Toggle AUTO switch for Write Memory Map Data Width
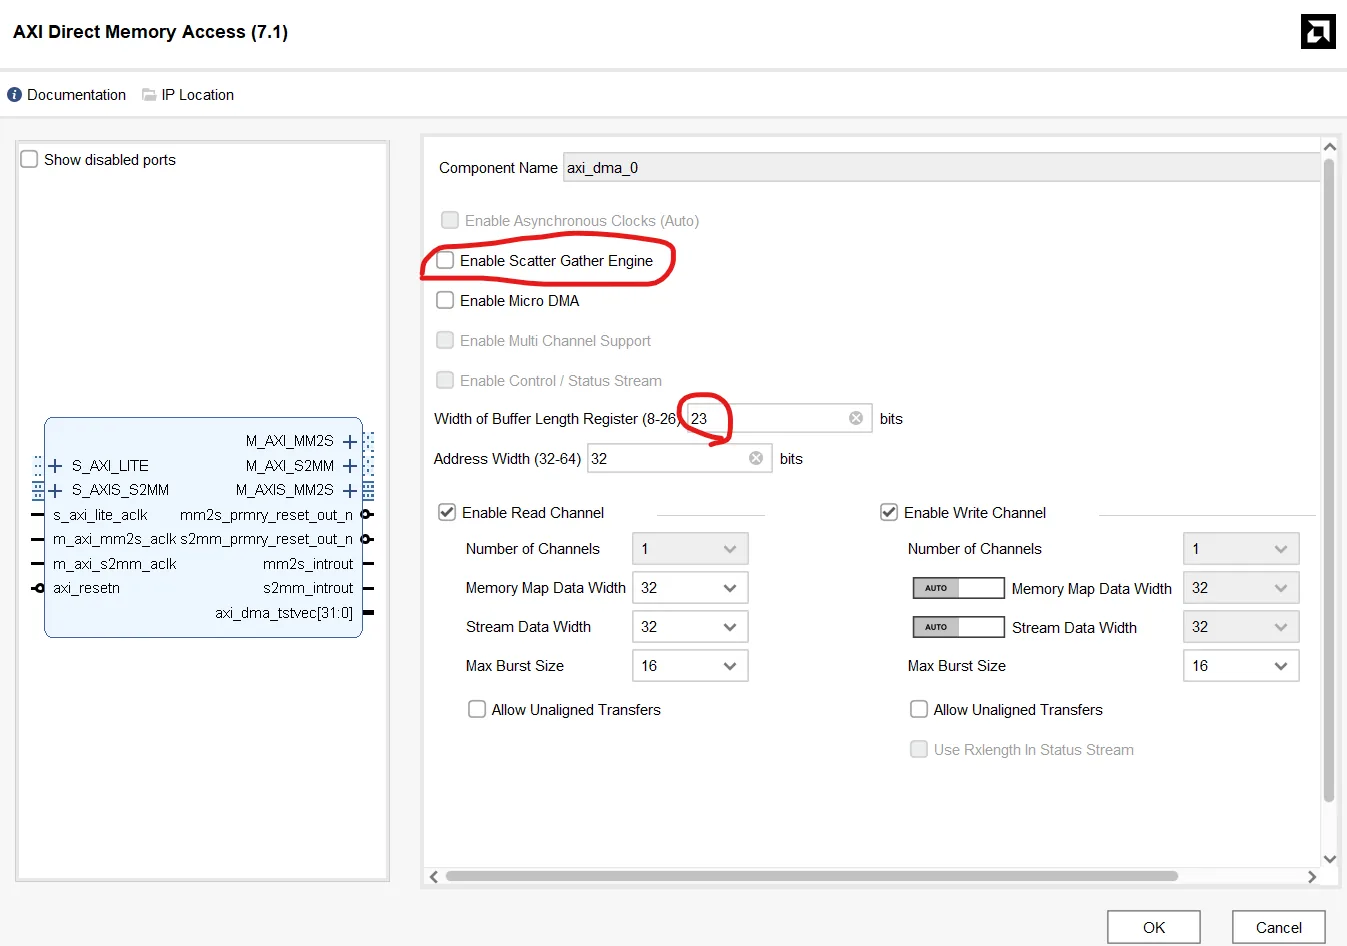Screen dimensions: 1347x946 [x=958, y=588]
